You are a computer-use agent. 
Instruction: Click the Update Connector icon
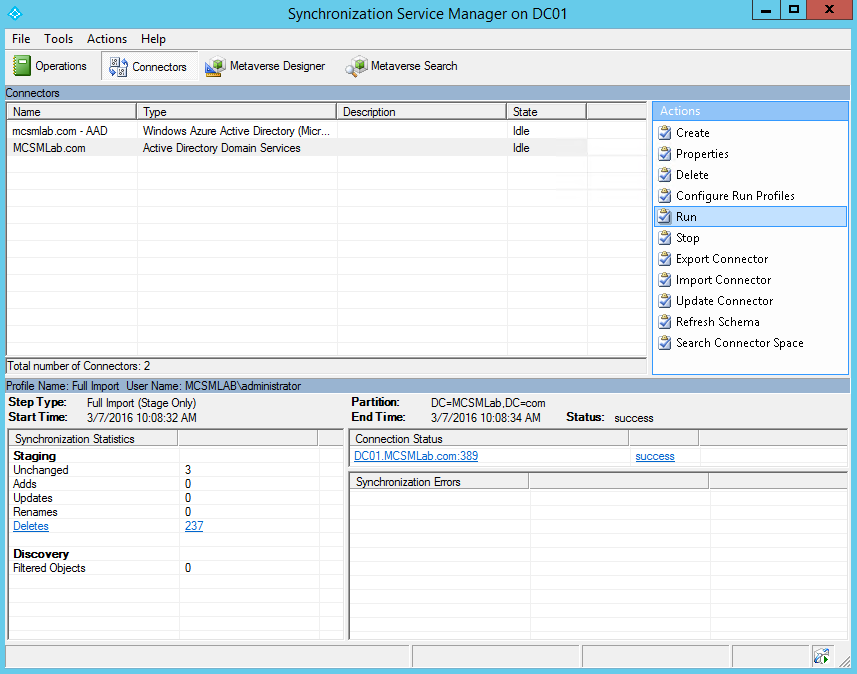point(665,301)
